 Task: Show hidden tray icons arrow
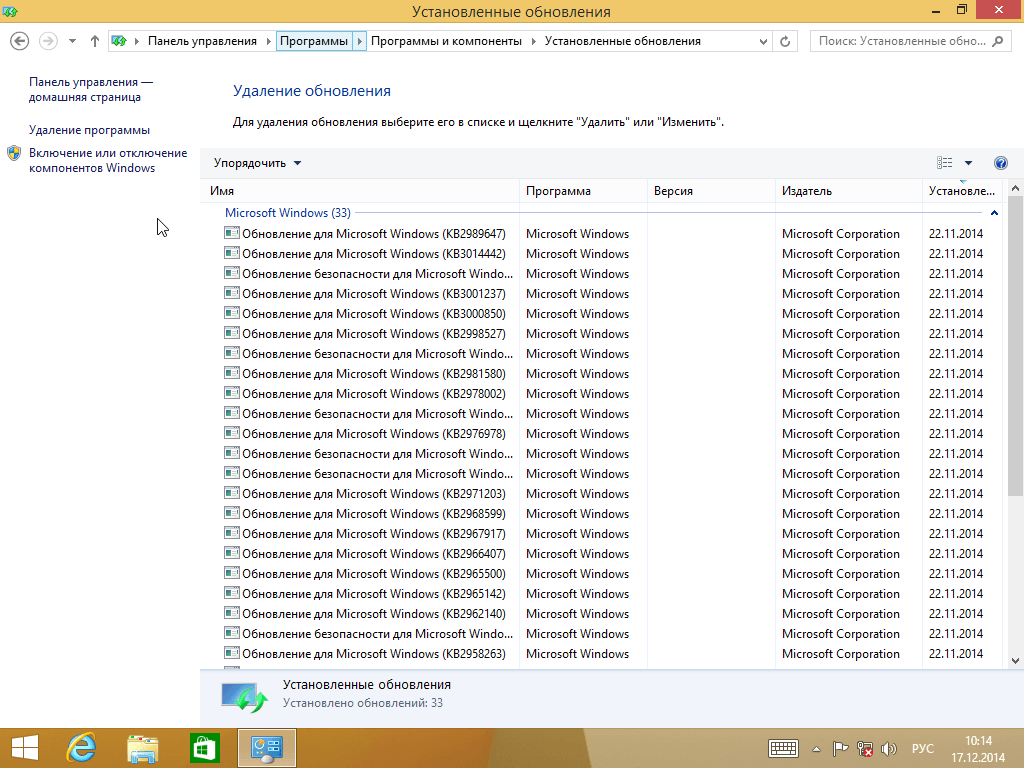(816, 749)
